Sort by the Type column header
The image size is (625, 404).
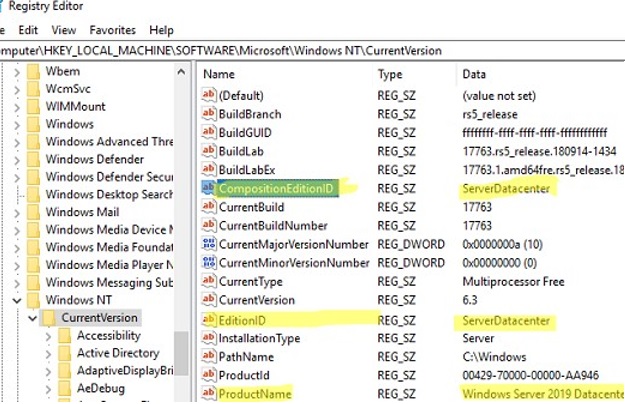tap(392, 74)
